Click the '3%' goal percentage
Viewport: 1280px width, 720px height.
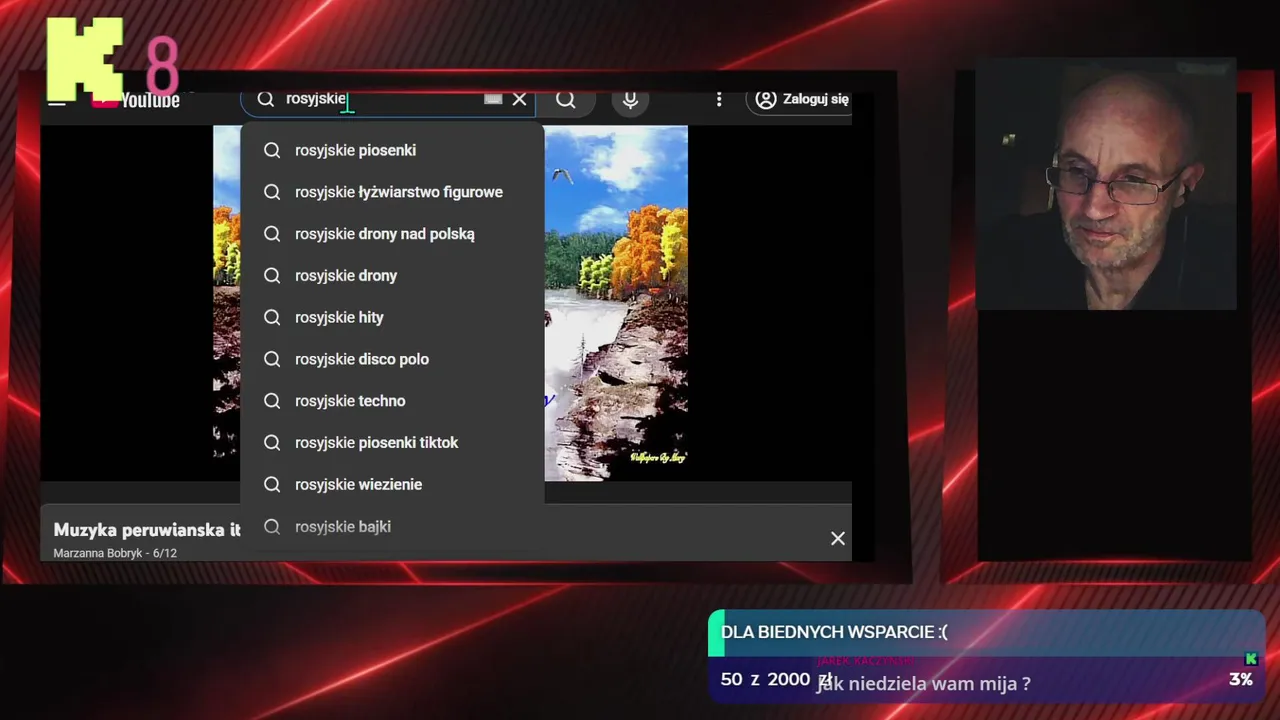coord(1241,679)
